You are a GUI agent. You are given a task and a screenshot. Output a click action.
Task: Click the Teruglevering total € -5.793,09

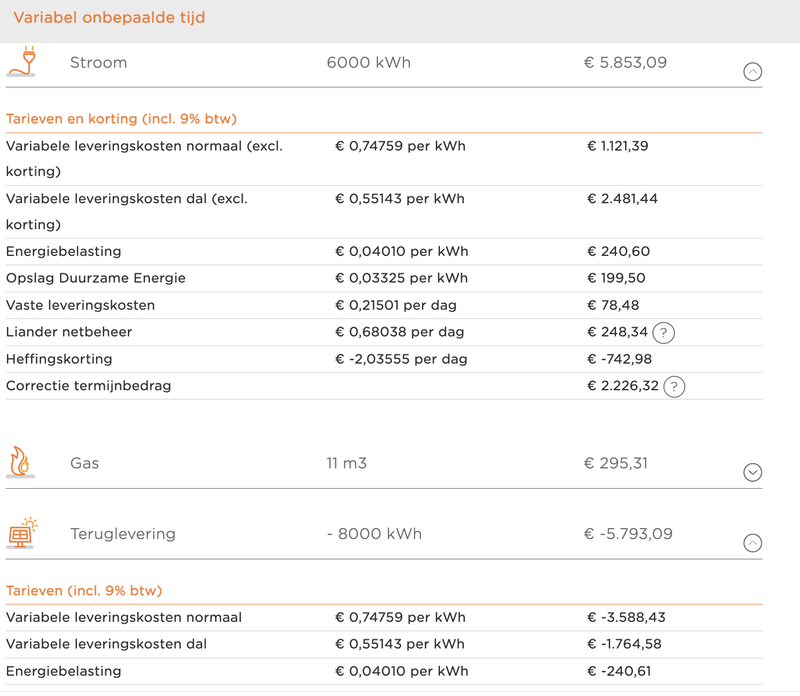point(629,534)
